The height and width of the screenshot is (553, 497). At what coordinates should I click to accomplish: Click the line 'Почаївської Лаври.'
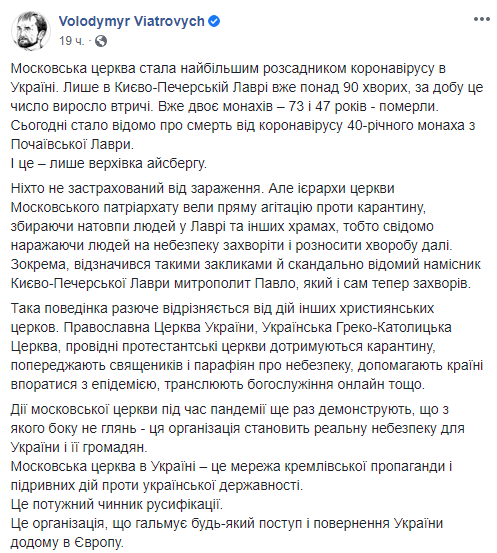[x=72, y=145]
